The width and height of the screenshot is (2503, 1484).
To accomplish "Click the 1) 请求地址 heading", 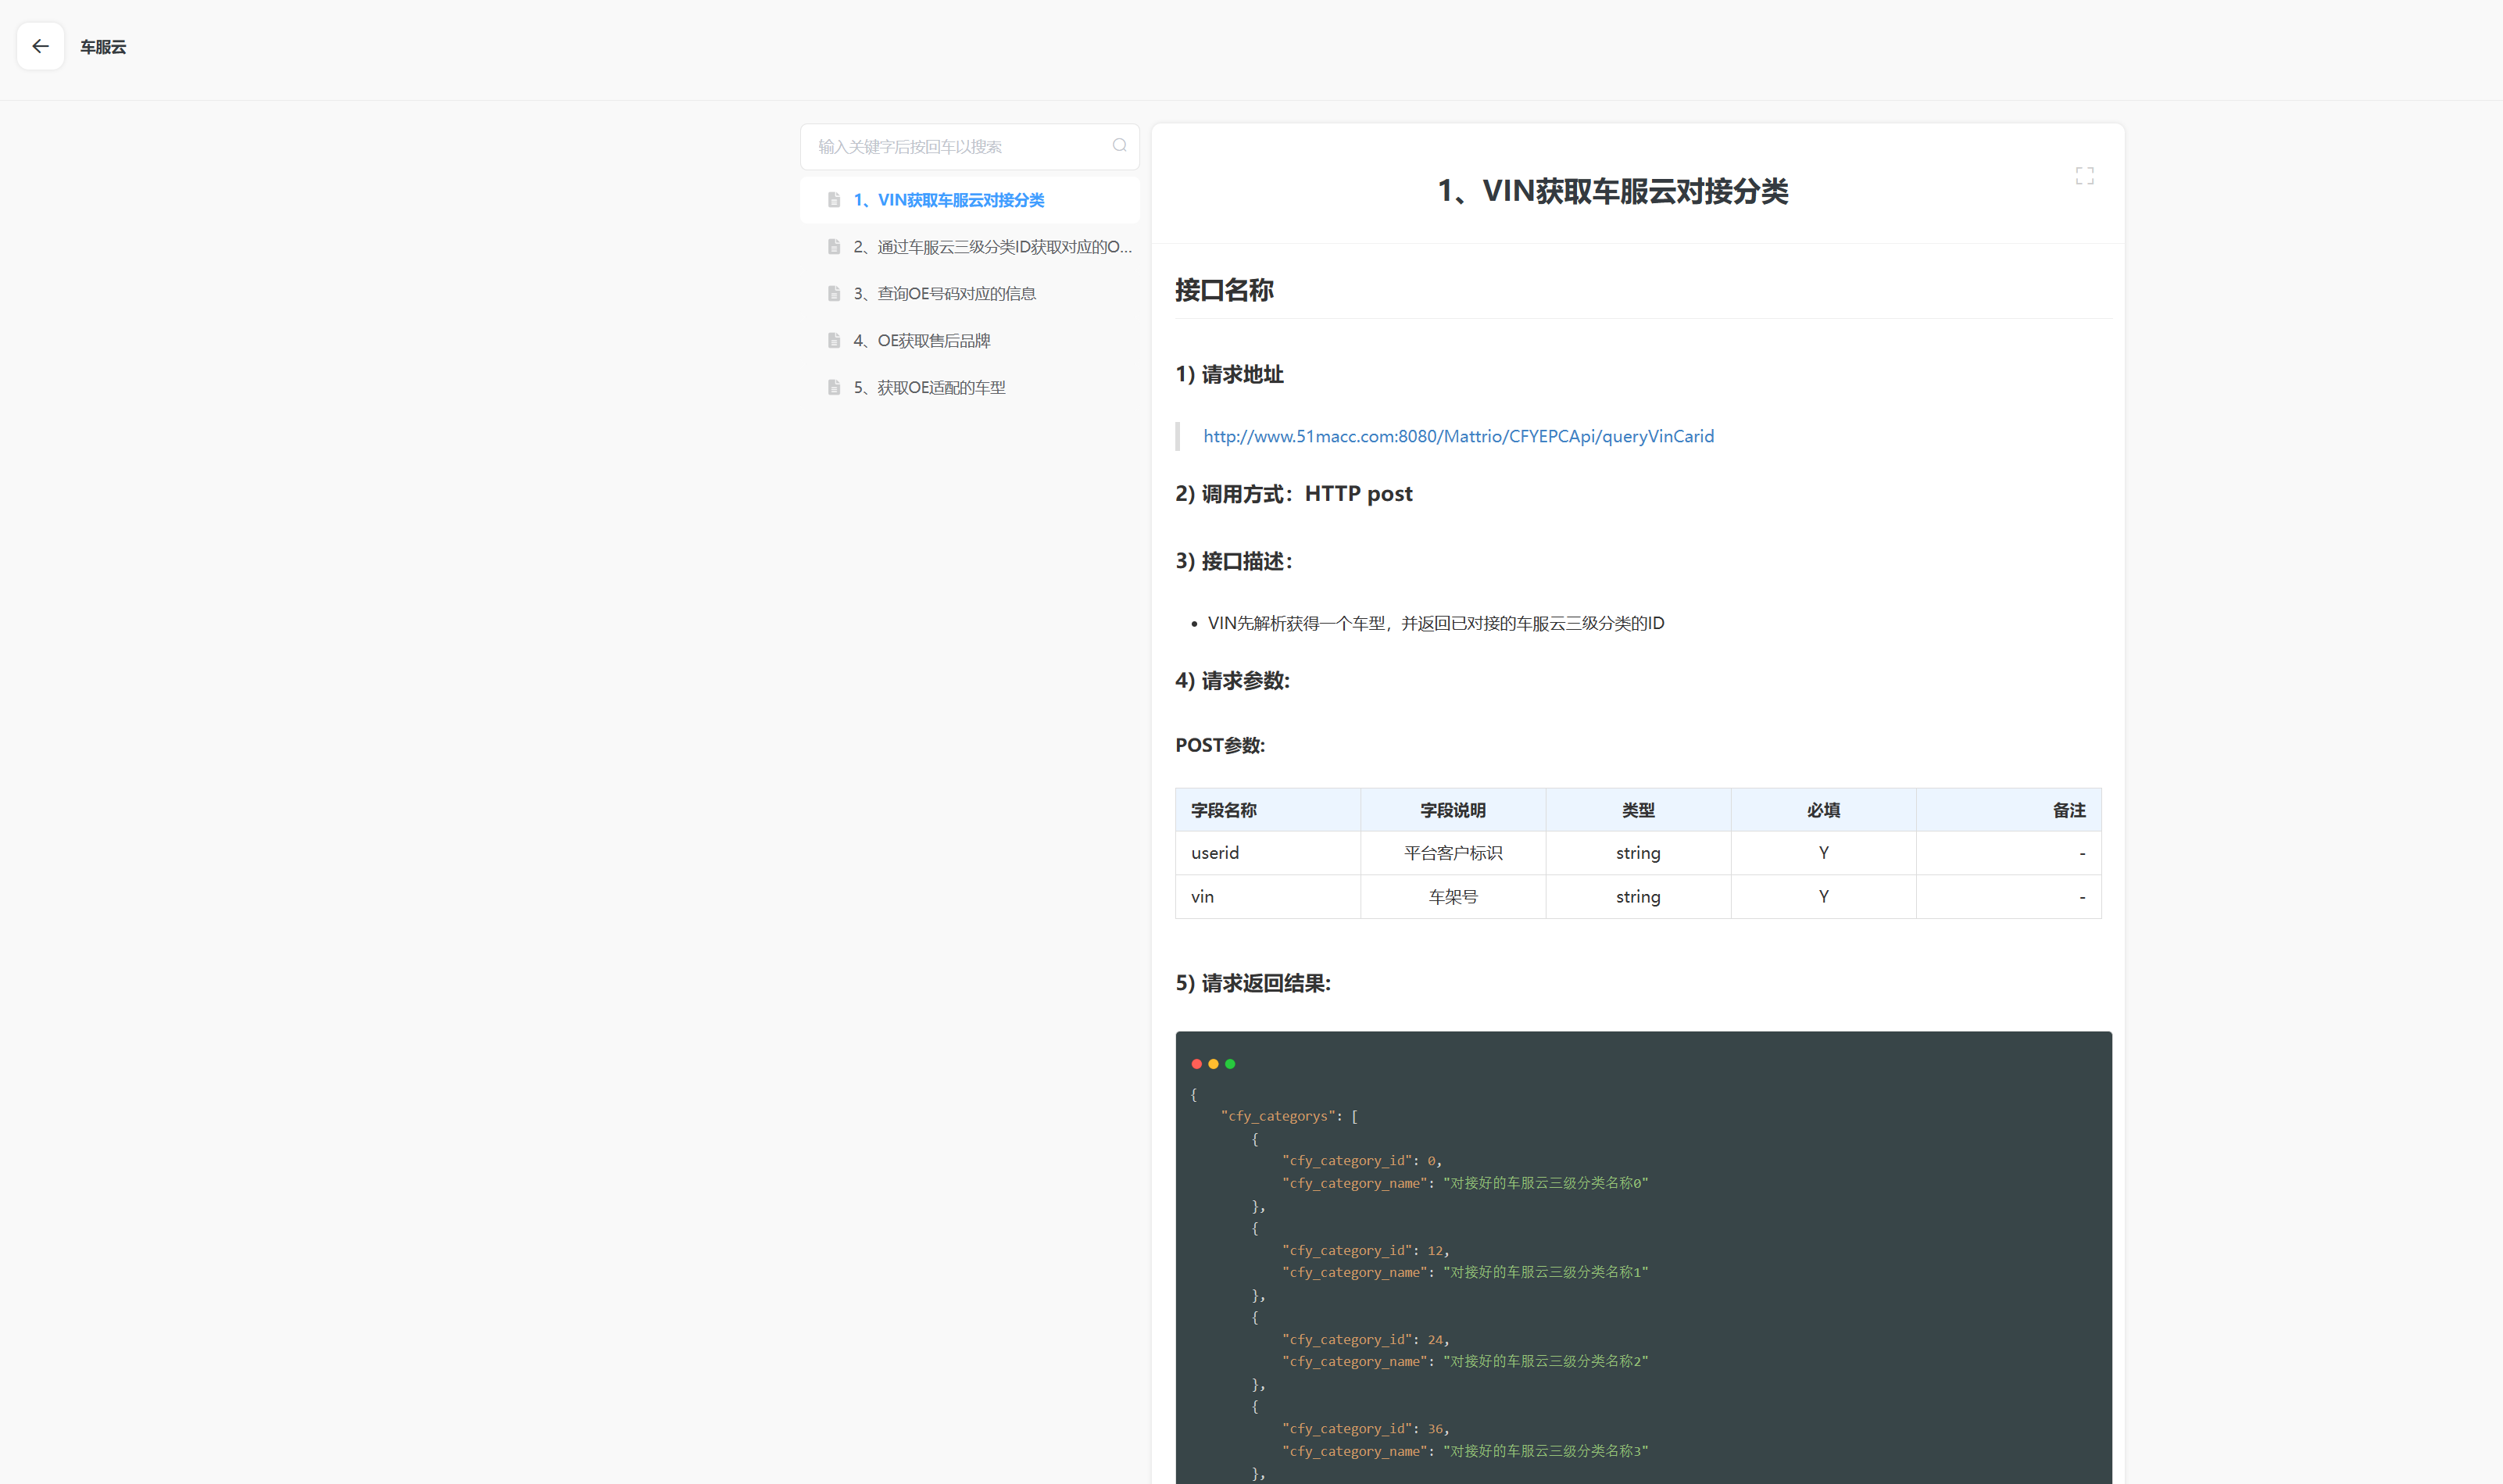I will 1229,374.
